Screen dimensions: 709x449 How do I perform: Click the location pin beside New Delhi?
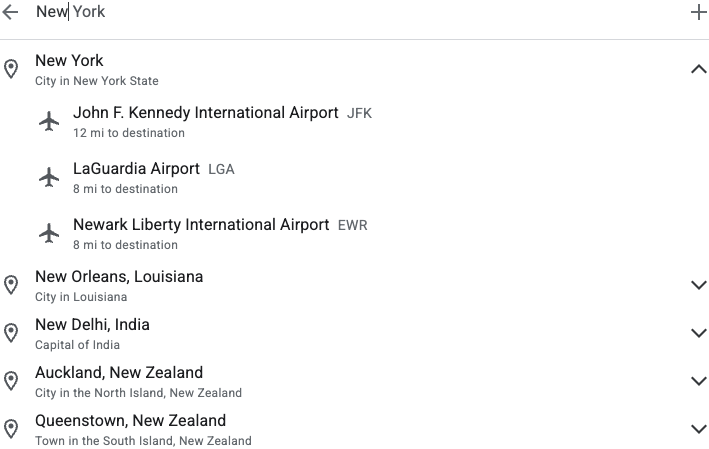click(x=11, y=333)
